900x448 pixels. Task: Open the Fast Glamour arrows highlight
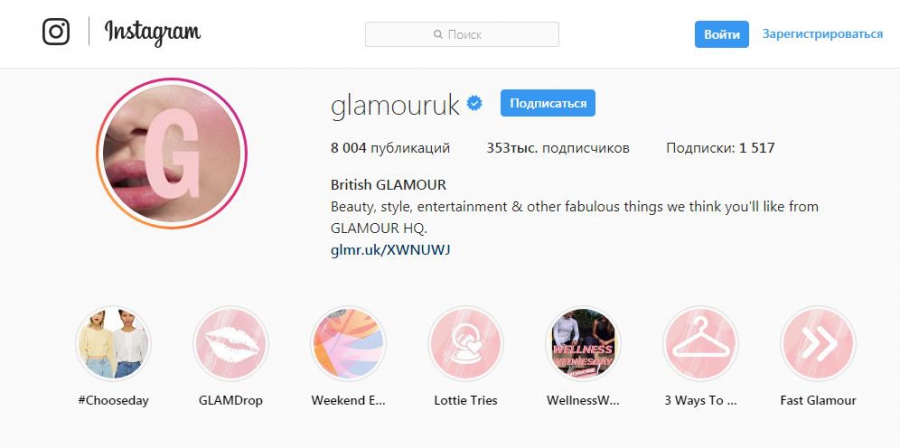(x=818, y=343)
